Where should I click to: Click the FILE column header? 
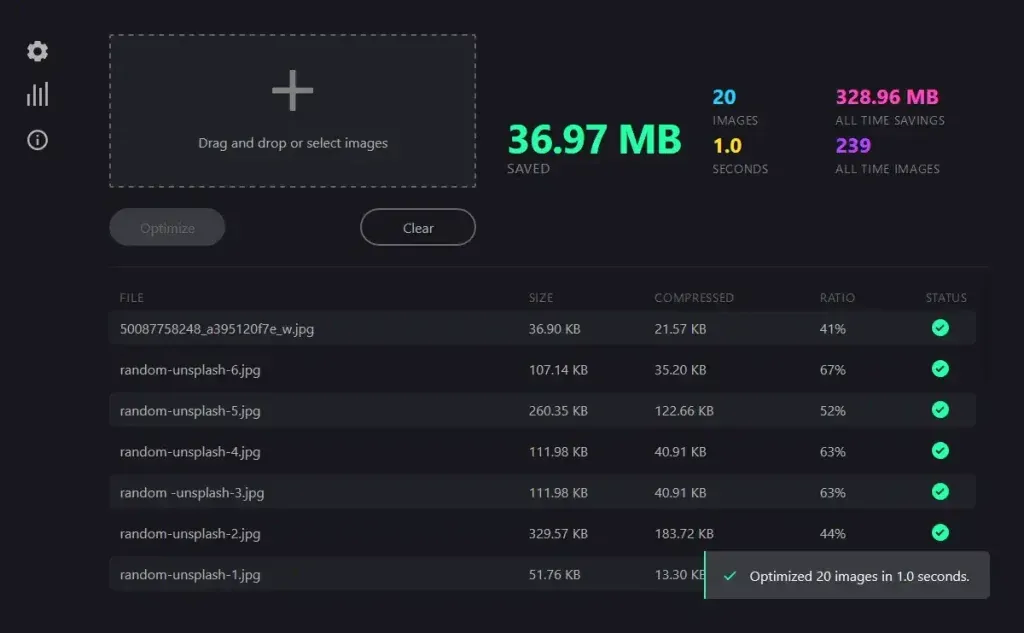132,298
